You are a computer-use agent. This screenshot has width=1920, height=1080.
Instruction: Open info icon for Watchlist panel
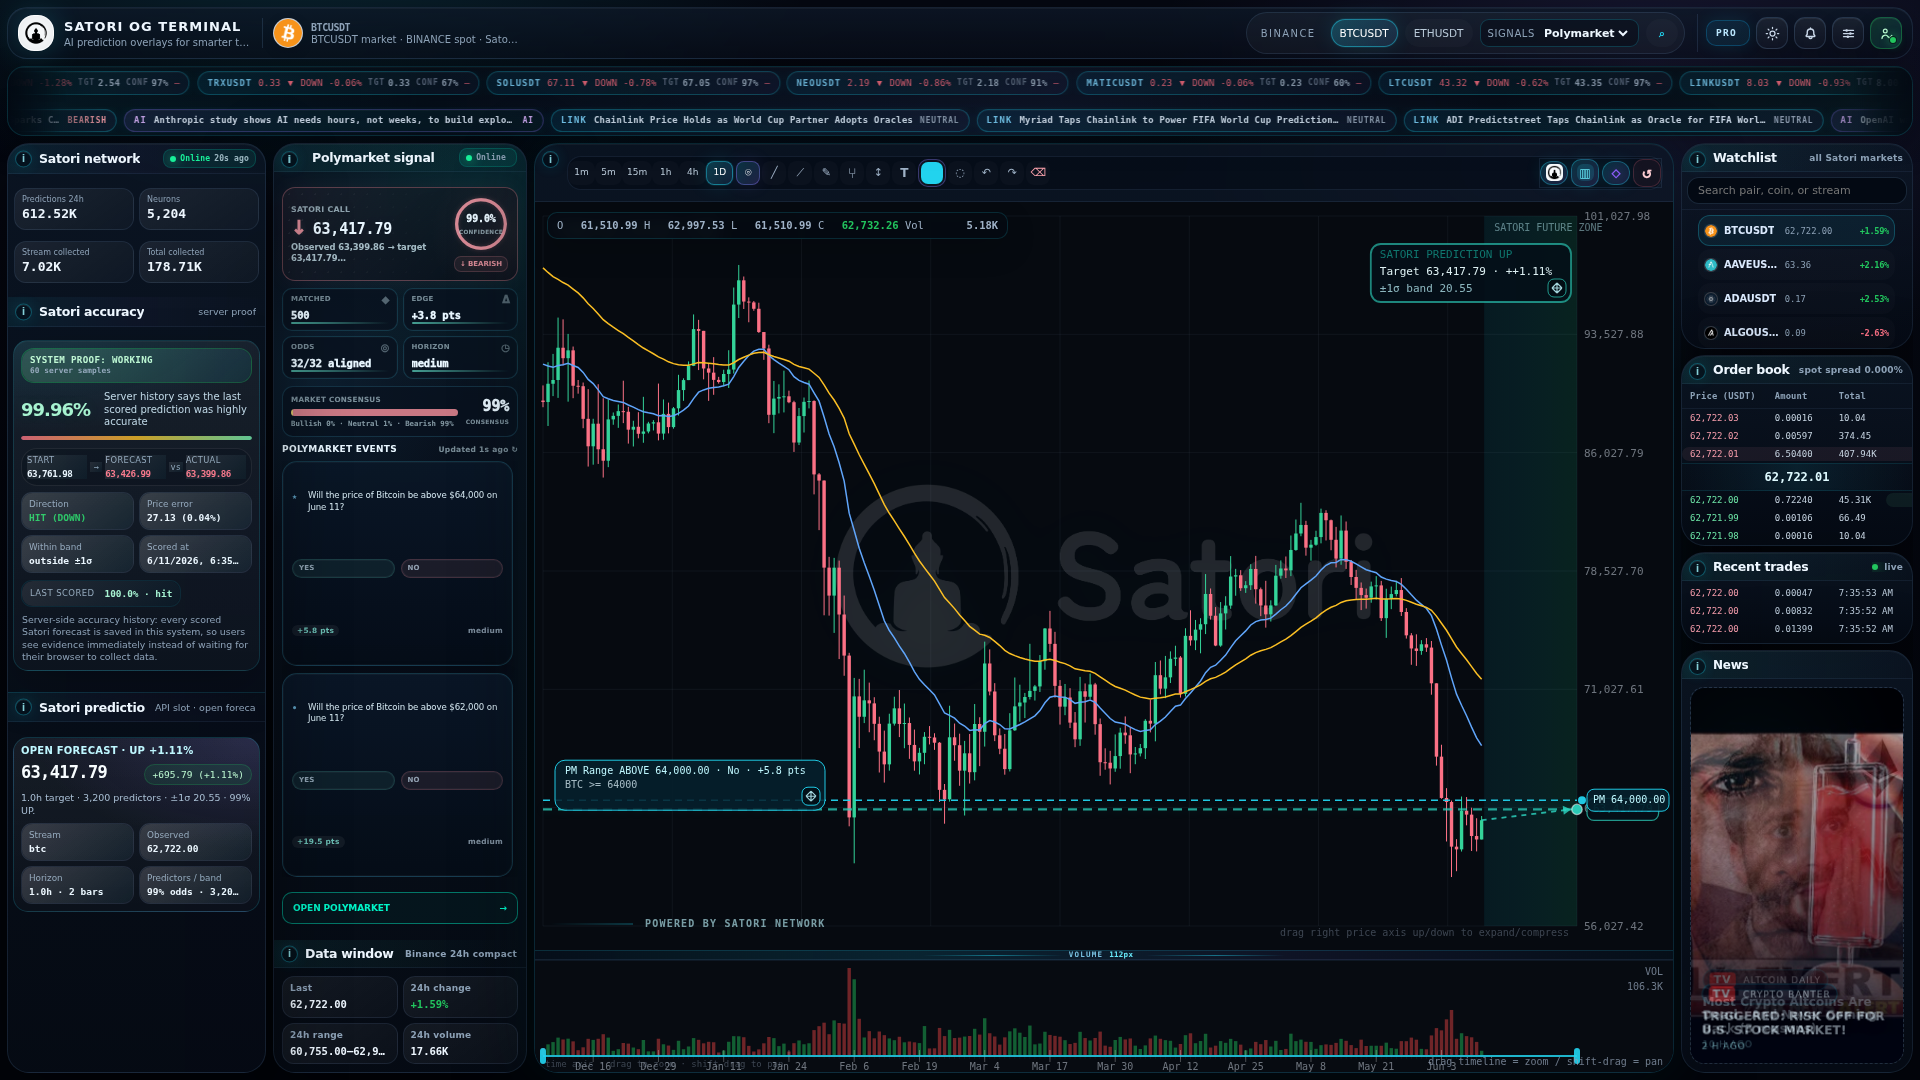coord(1697,158)
